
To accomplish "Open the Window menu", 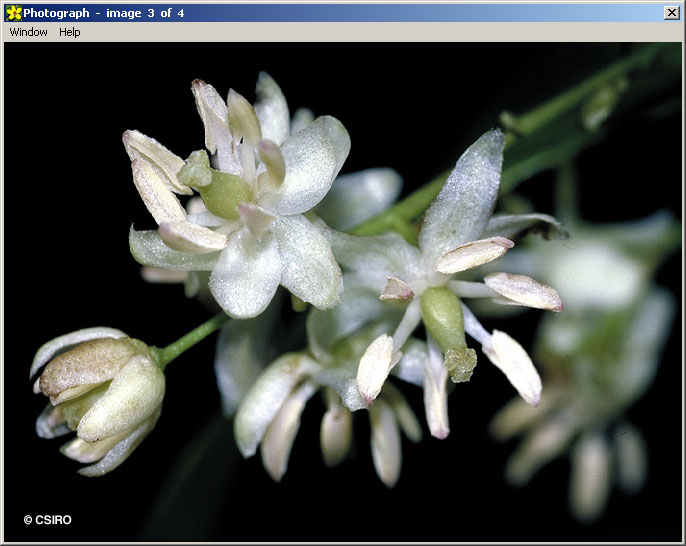I will [28, 32].
